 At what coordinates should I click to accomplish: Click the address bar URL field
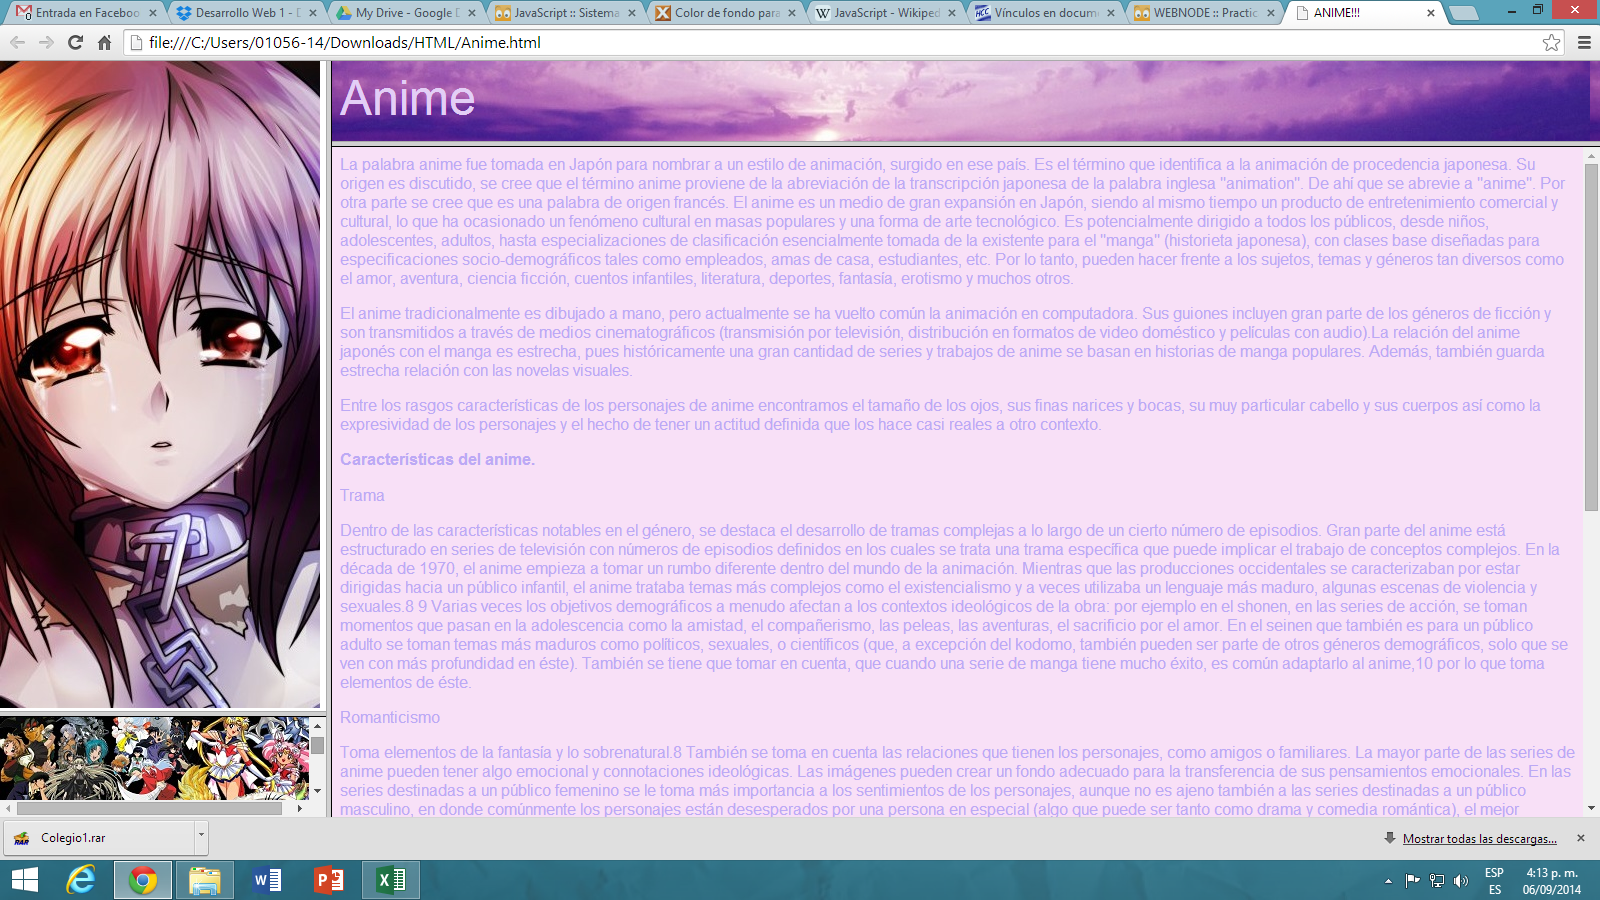(x=800, y=42)
